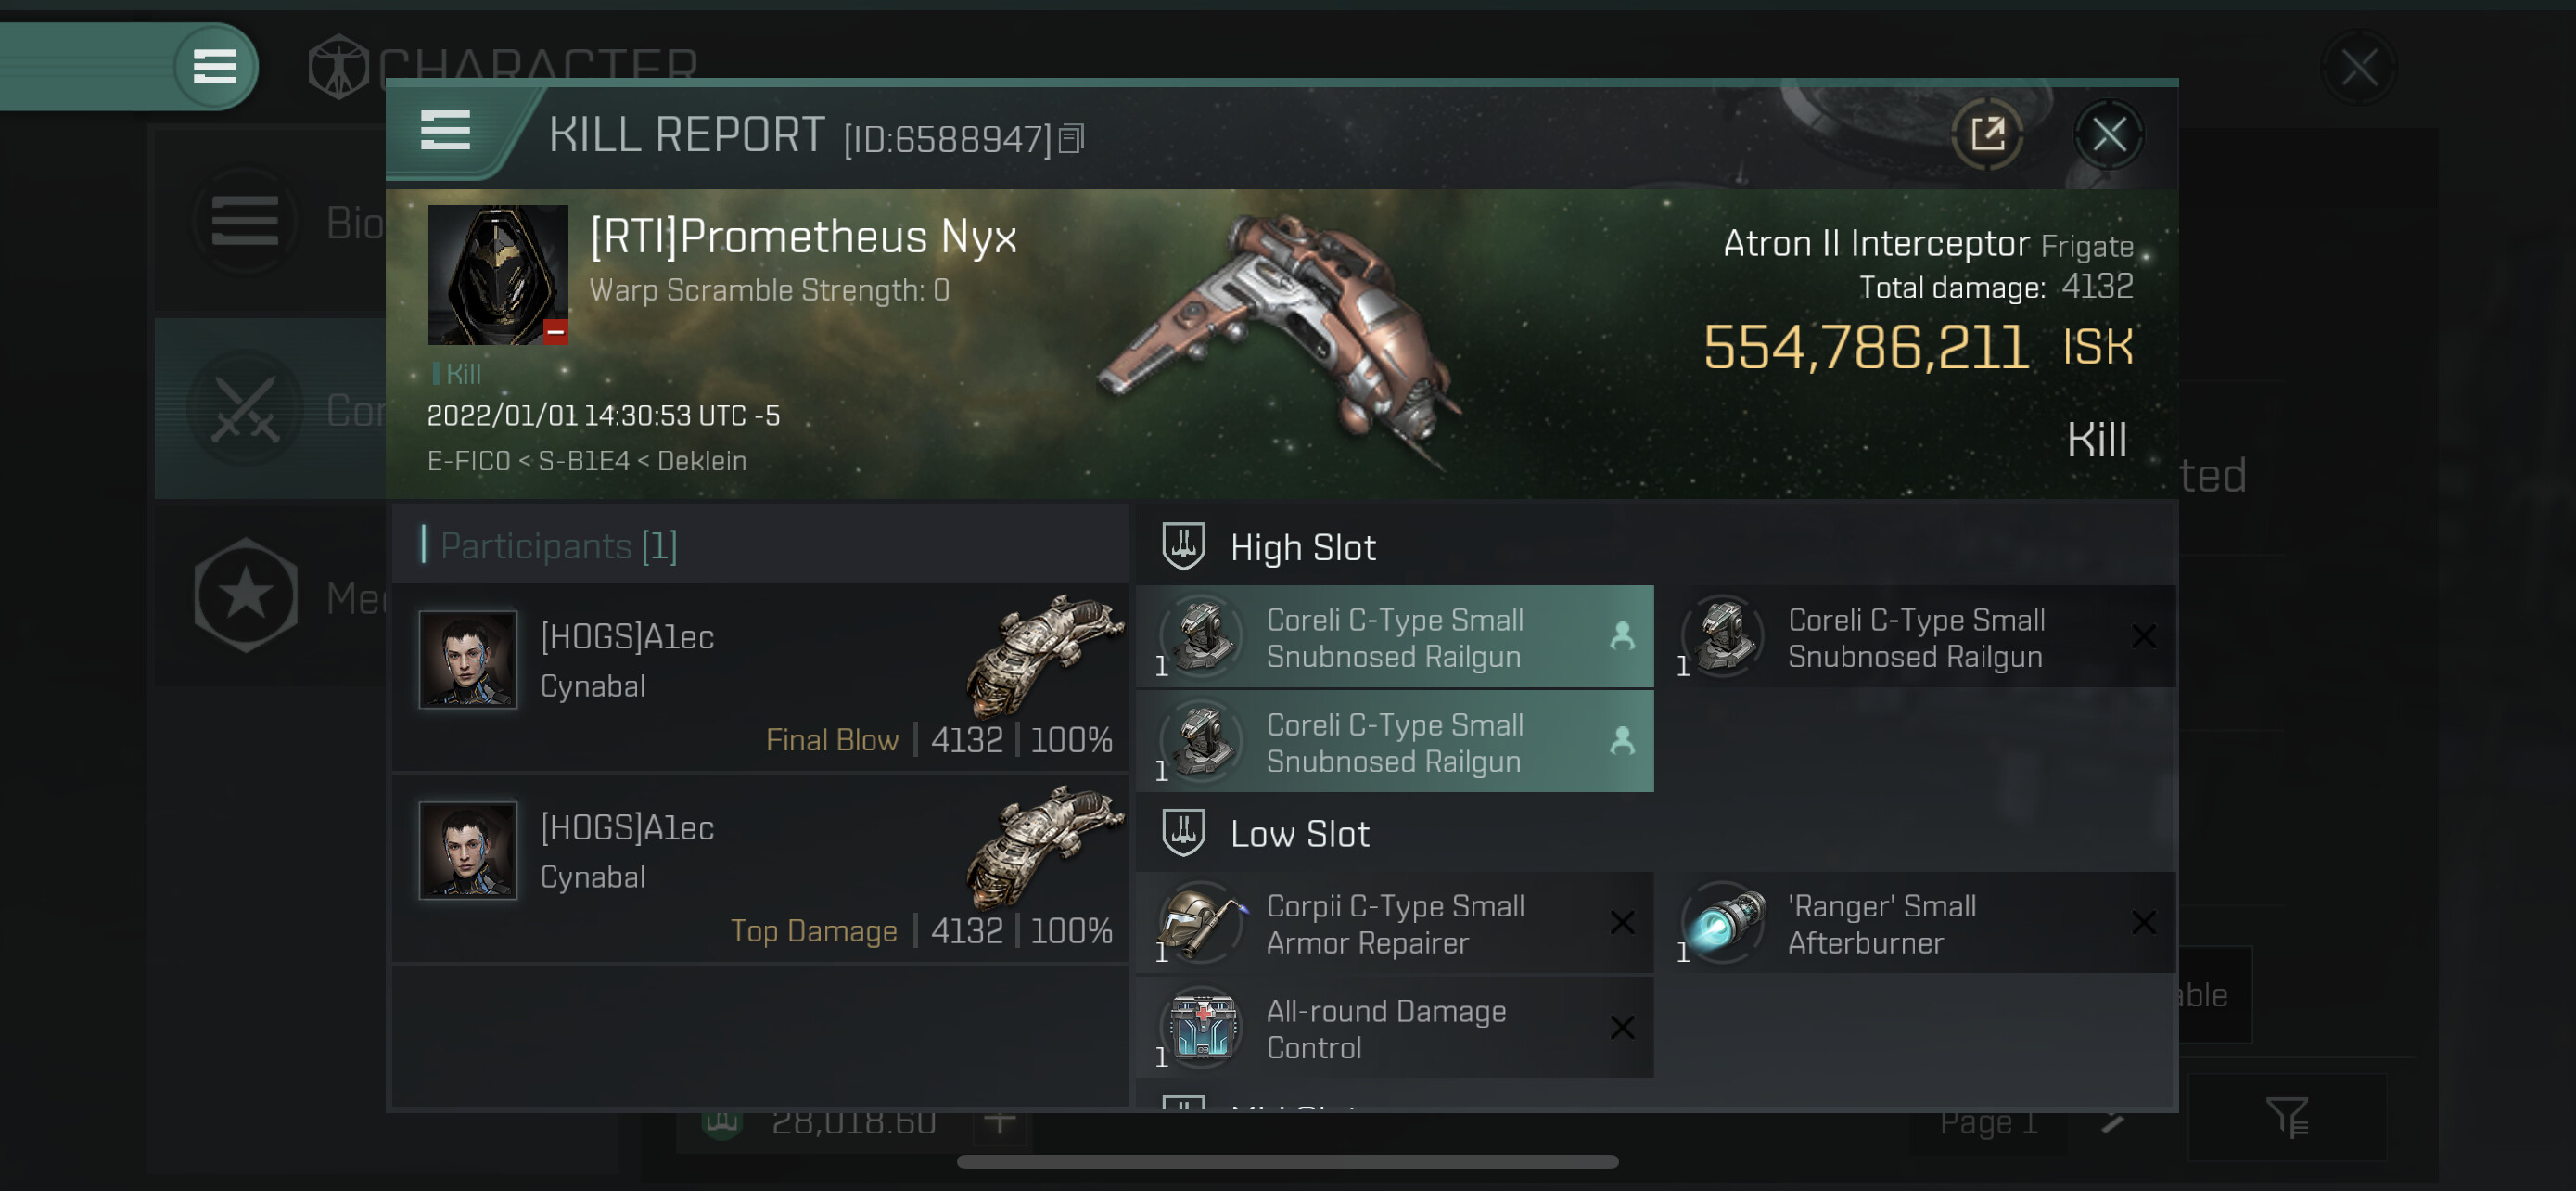The height and width of the screenshot is (1191, 2576).
Task: Close the Kill Report window
Action: [x=2108, y=134]
